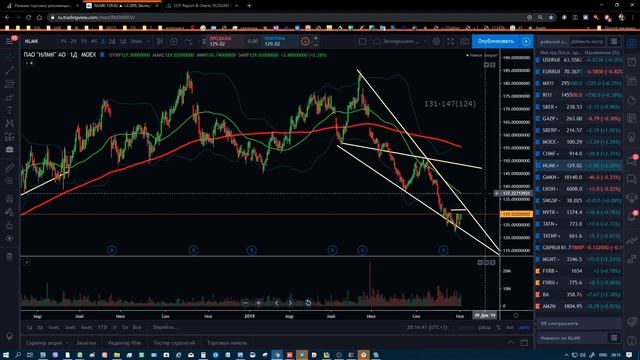Open chart settings gear icon
Viewport: 640px width, 360px height.
(436, 41)
